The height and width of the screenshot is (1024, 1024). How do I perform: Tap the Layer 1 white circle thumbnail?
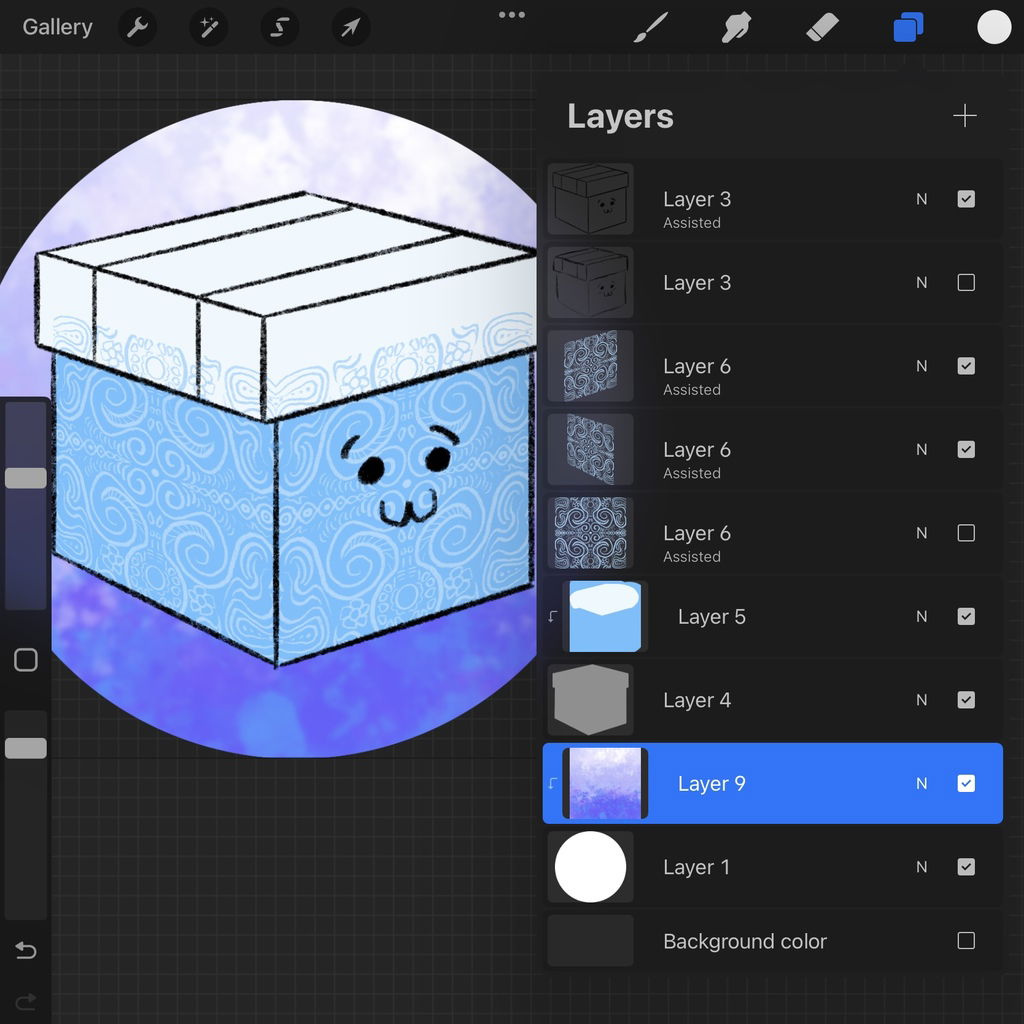click(x=590, y=867)
